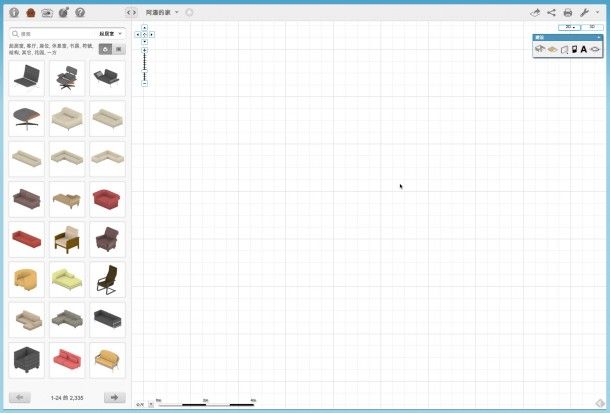Toggle the list view of furniture library
This screenshot has width=610, height=413.
(119, 48)
